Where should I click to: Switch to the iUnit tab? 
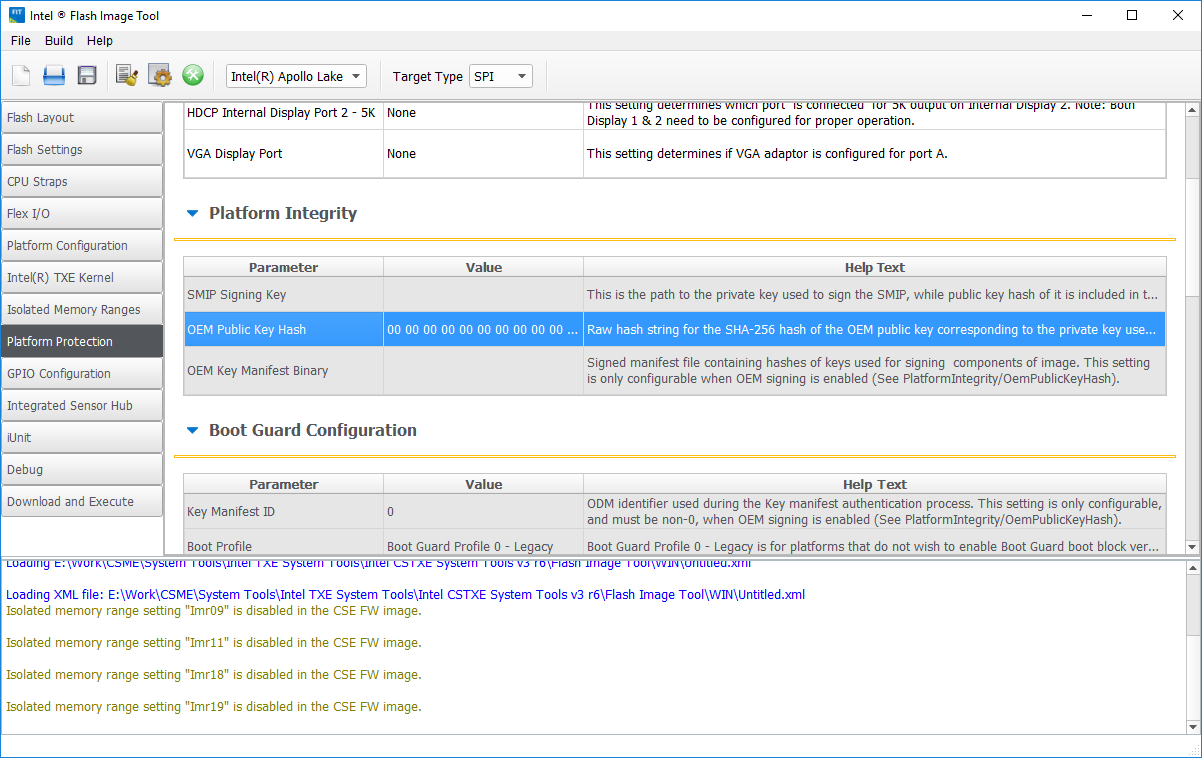click(82, 438)
